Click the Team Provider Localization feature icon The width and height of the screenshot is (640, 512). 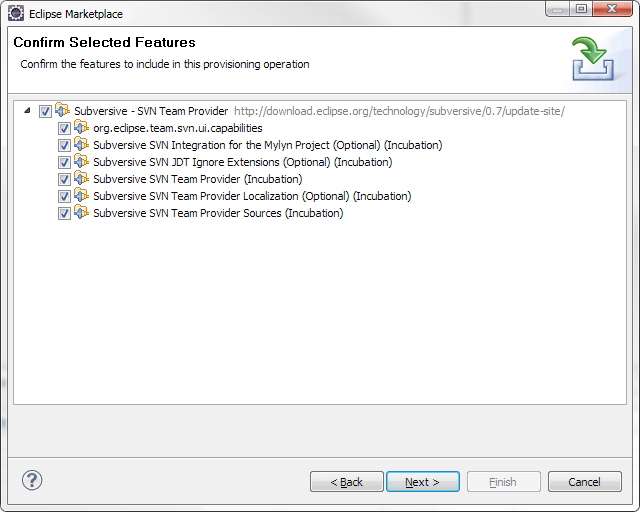point(82,195)
